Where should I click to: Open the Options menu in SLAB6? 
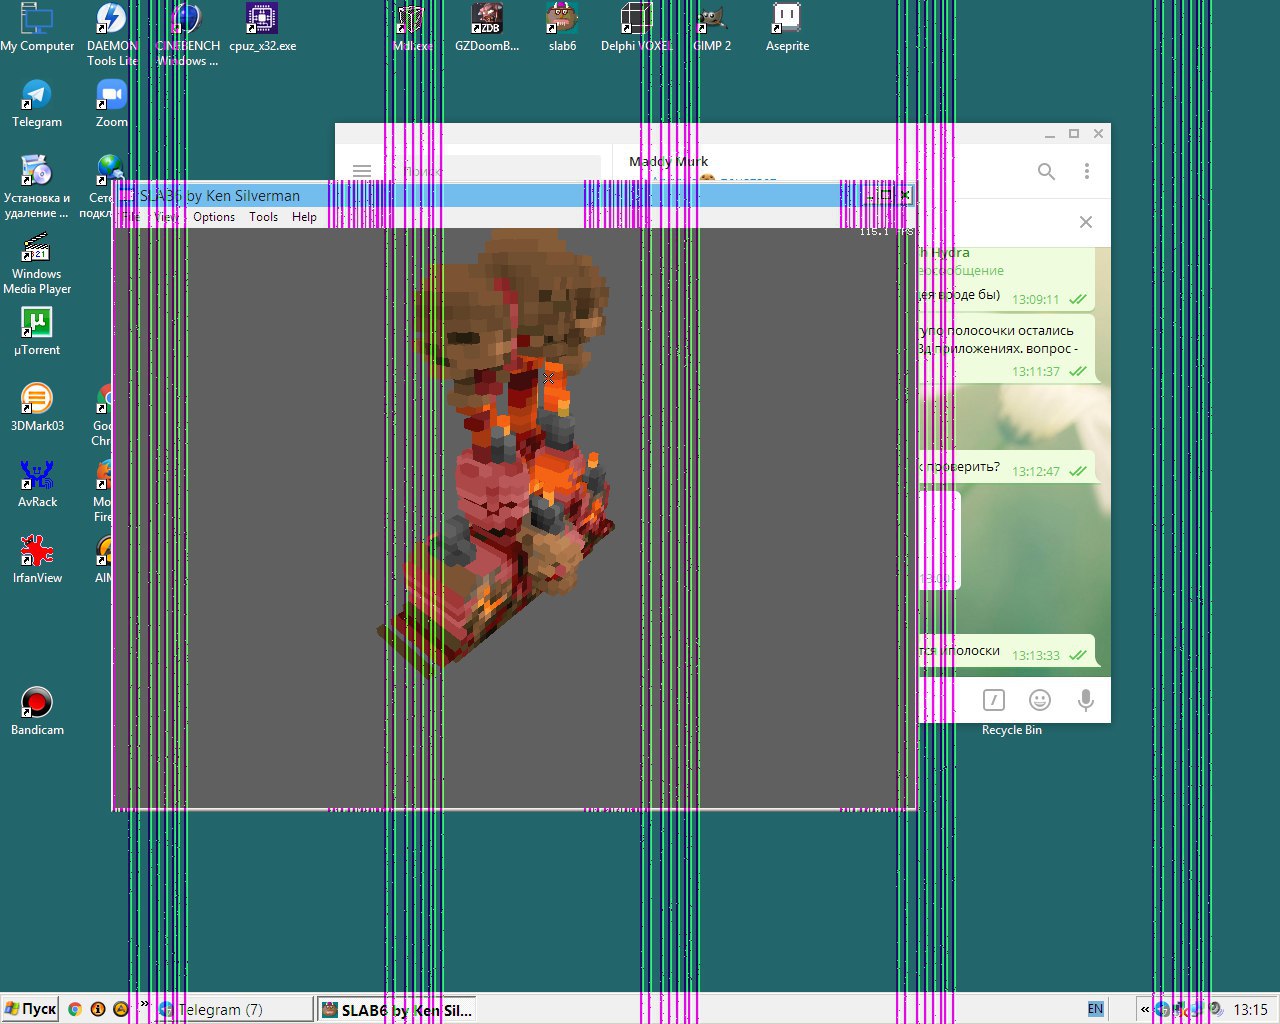pyautogui.click(x=214, y=217)
